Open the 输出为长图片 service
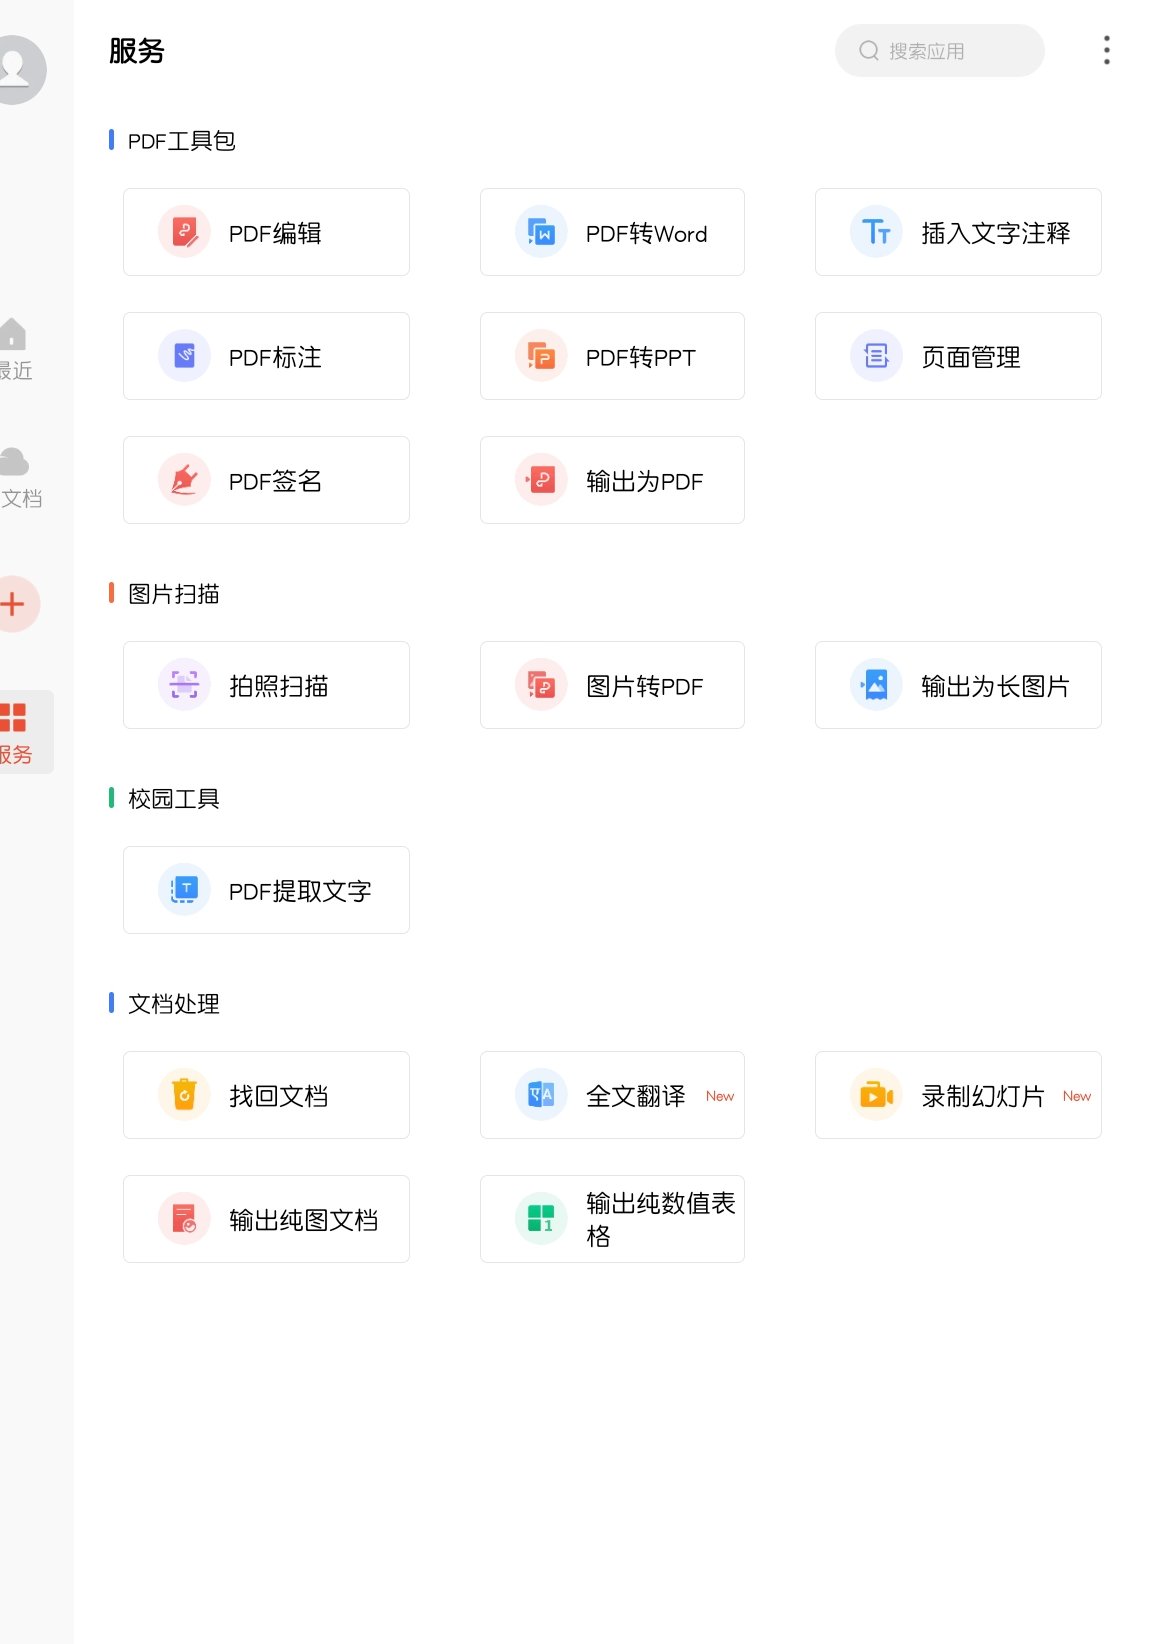Image resolution: width=1150 pixels, height=1644 pixels. point(958,685)
